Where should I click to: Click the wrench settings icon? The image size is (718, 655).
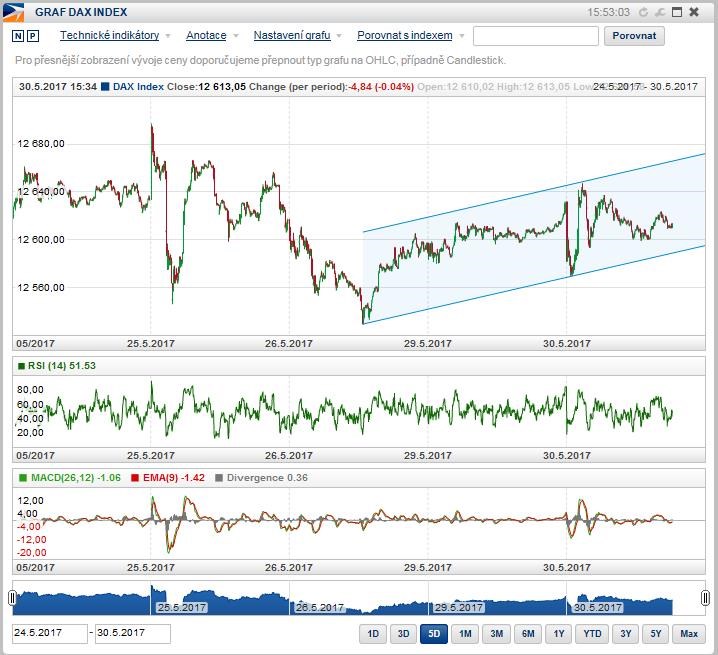pyautogui.click(x=660, y=12)
